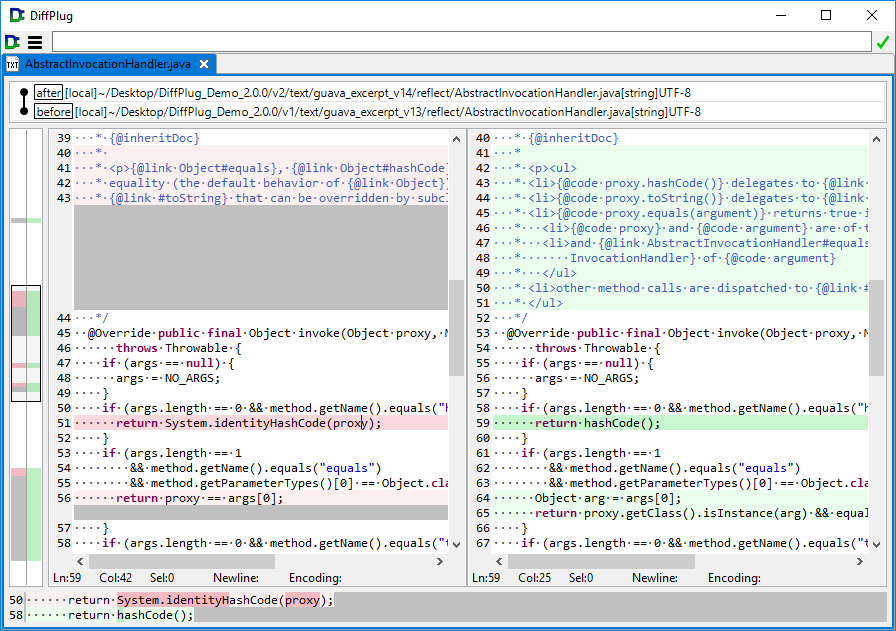Click right pane horizontal scrollbar thumb
This screenshot has height=631, width=896.
tap(601, 561)
